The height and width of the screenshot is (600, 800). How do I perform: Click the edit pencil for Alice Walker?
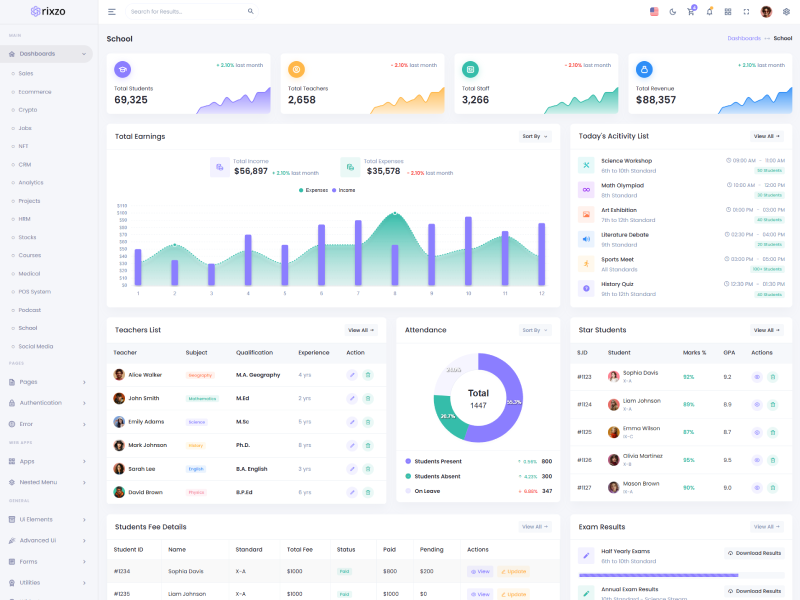tap(352, 375)
